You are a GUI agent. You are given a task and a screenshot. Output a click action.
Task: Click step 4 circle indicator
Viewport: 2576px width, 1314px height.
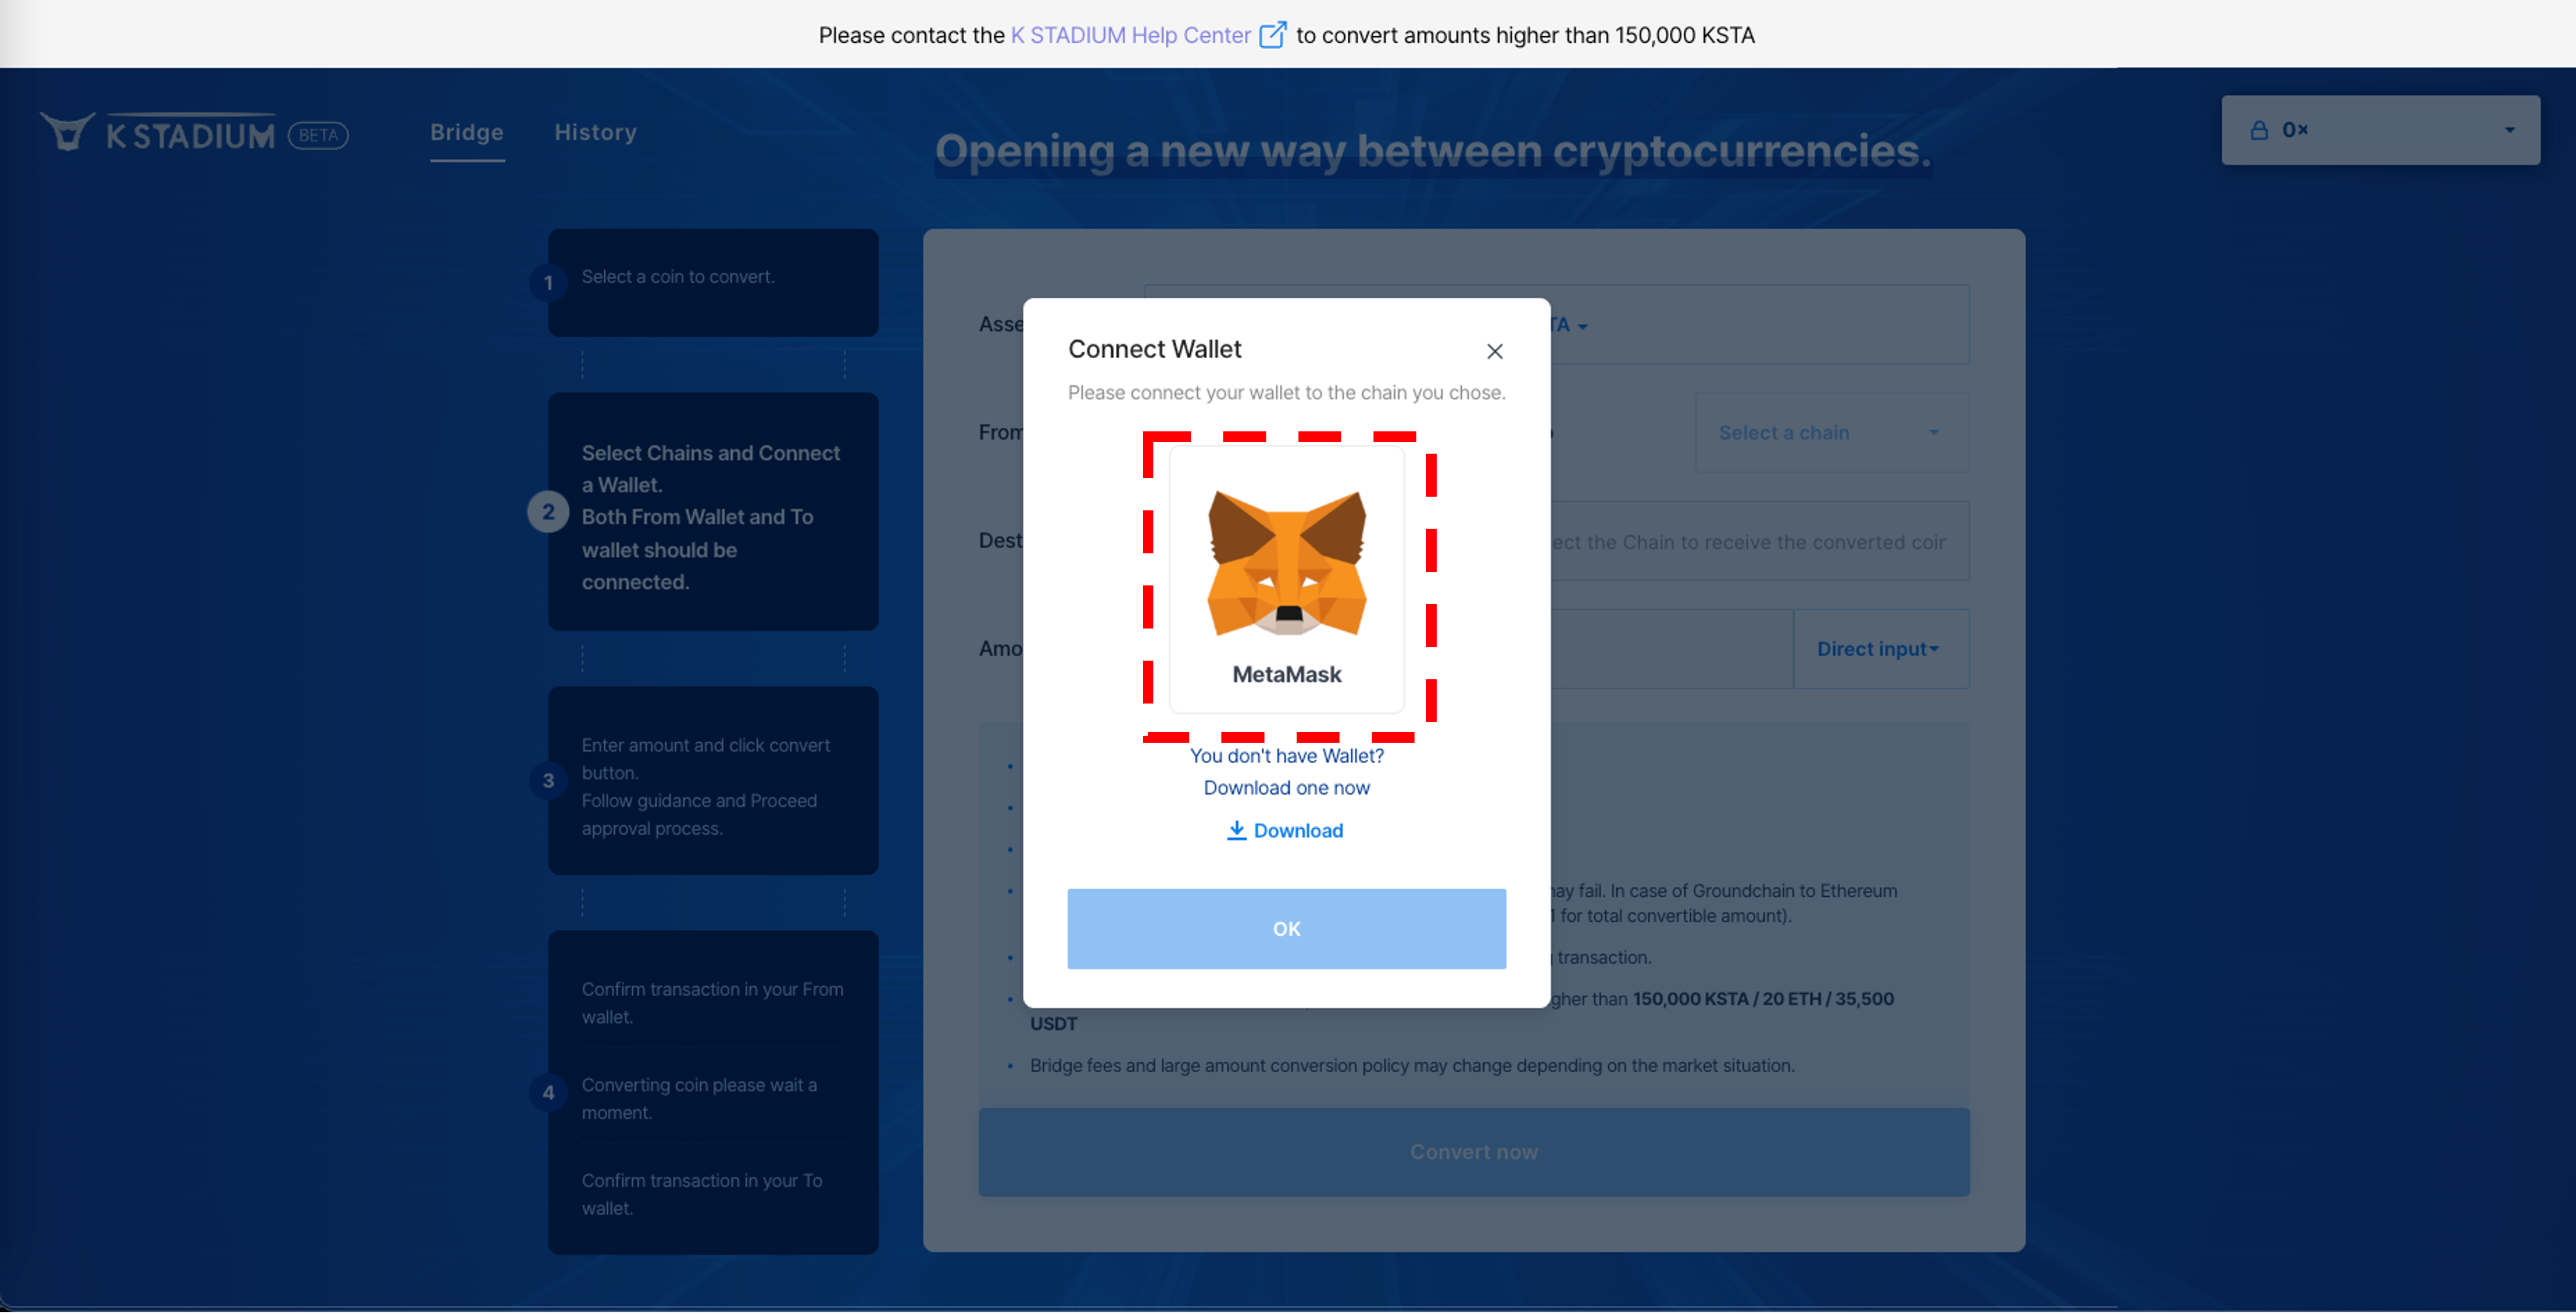(548, 1093)
